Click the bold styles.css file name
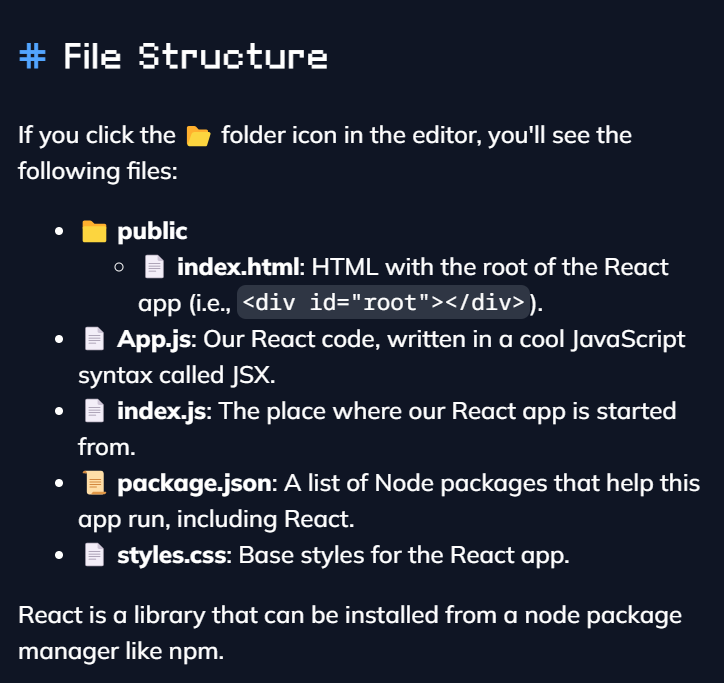The width and height of the screenshot is (724, 683). pos(174,556)
